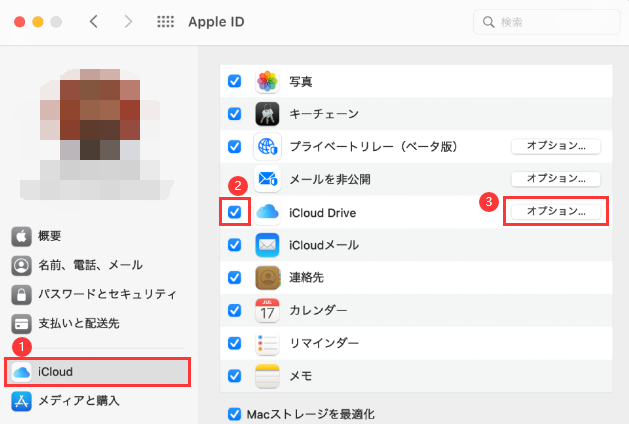The height and width of the screenshot is (424, 629).
Task: Click the iCloud Drive label text
Action: [323, 213]
